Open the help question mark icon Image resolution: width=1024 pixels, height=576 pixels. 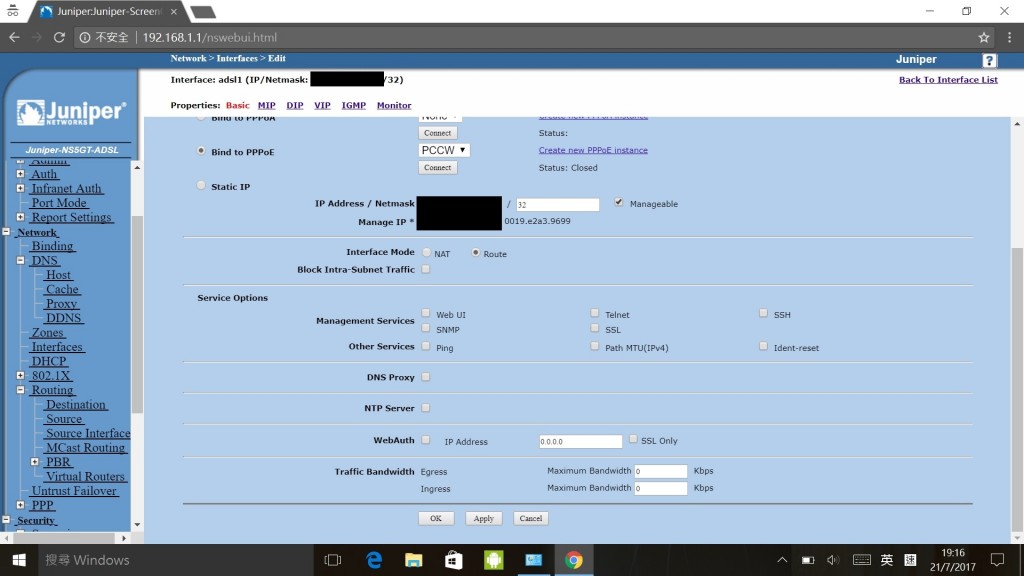tap(989, 60)
